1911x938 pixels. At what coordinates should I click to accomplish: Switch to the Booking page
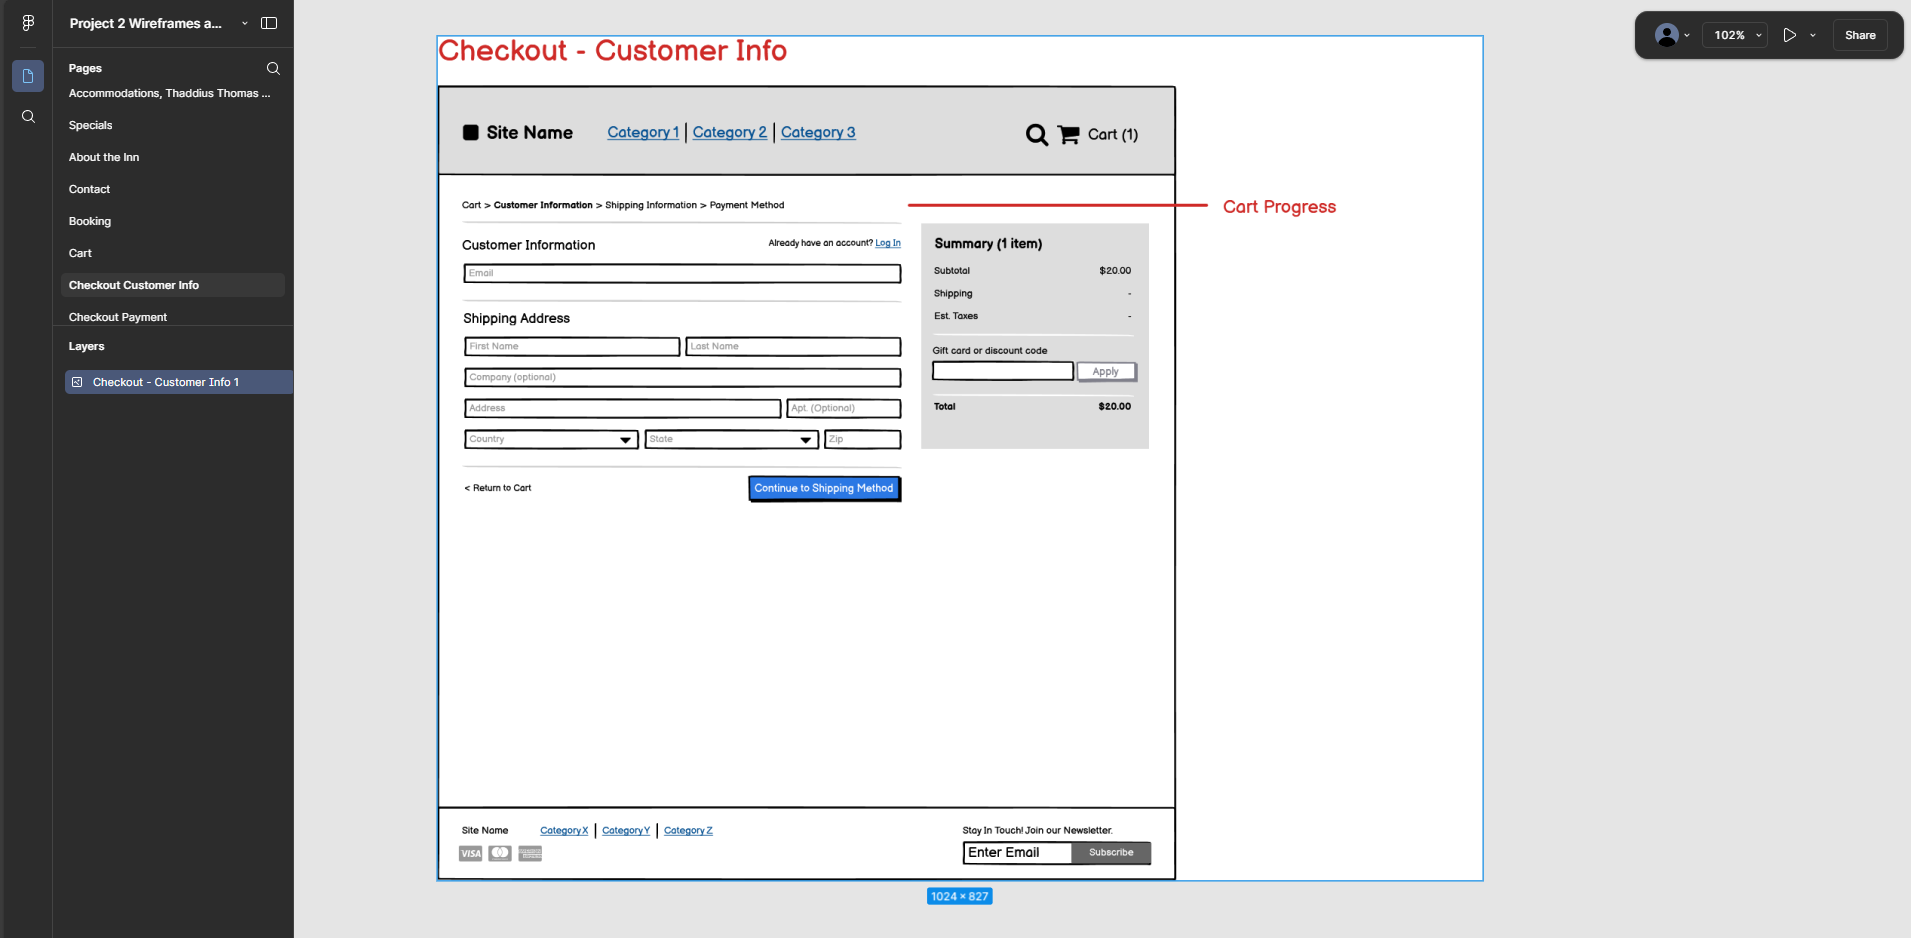90,221
